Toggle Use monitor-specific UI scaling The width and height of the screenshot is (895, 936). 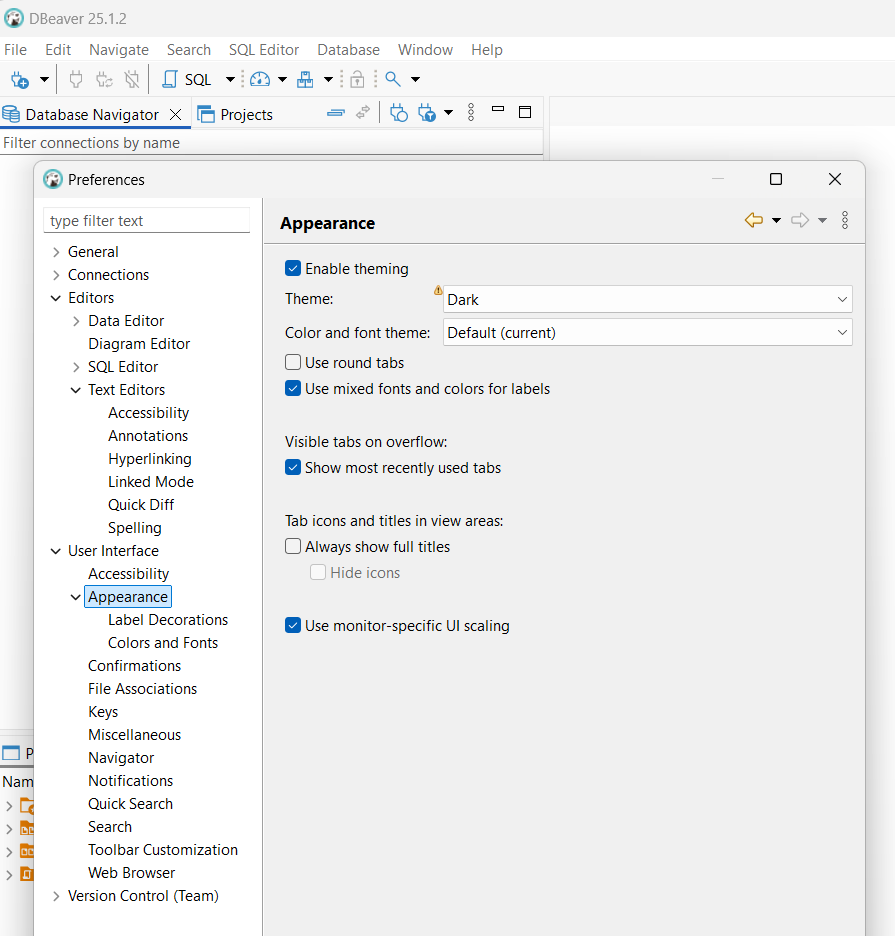[293, 626]
